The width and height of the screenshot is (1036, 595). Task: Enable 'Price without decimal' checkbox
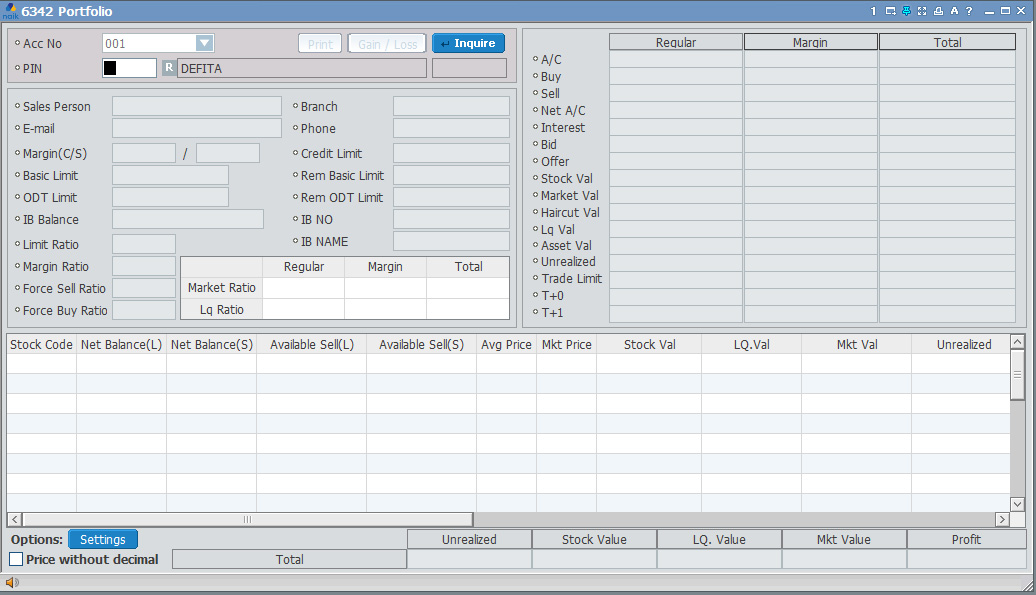(x=16, y=560)
